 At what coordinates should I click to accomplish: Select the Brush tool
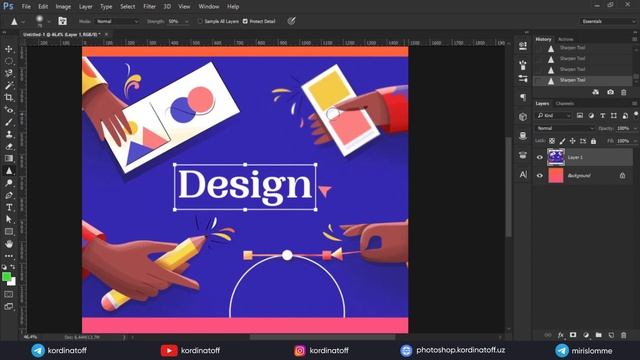click(x=9, y=122)
